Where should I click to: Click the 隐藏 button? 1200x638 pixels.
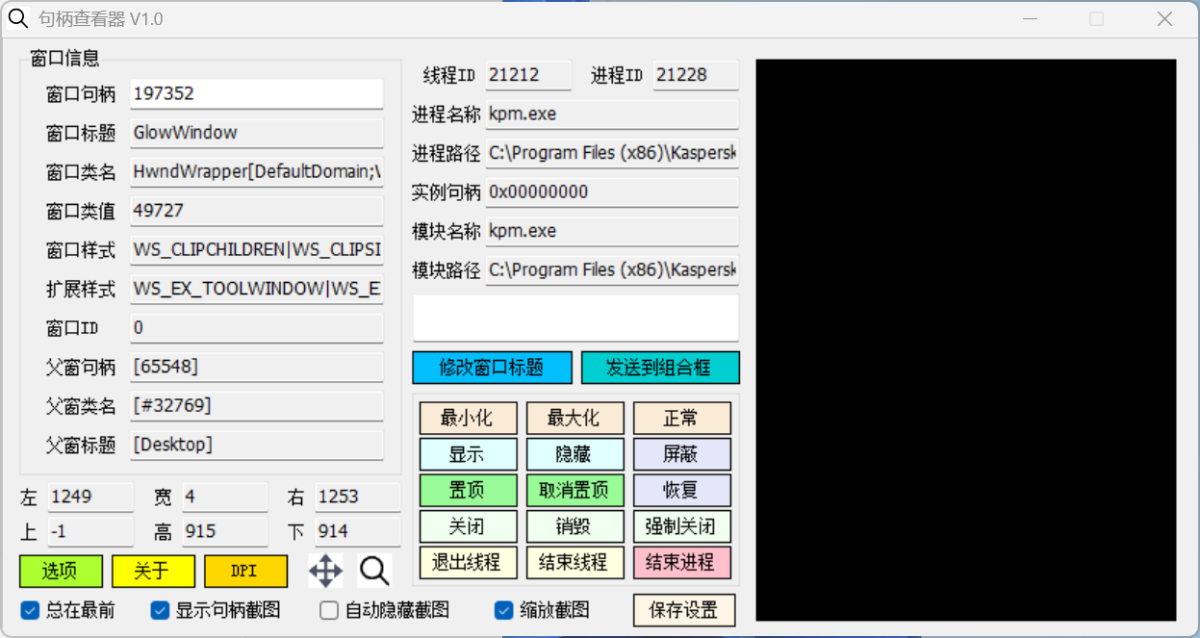(575, 454)
